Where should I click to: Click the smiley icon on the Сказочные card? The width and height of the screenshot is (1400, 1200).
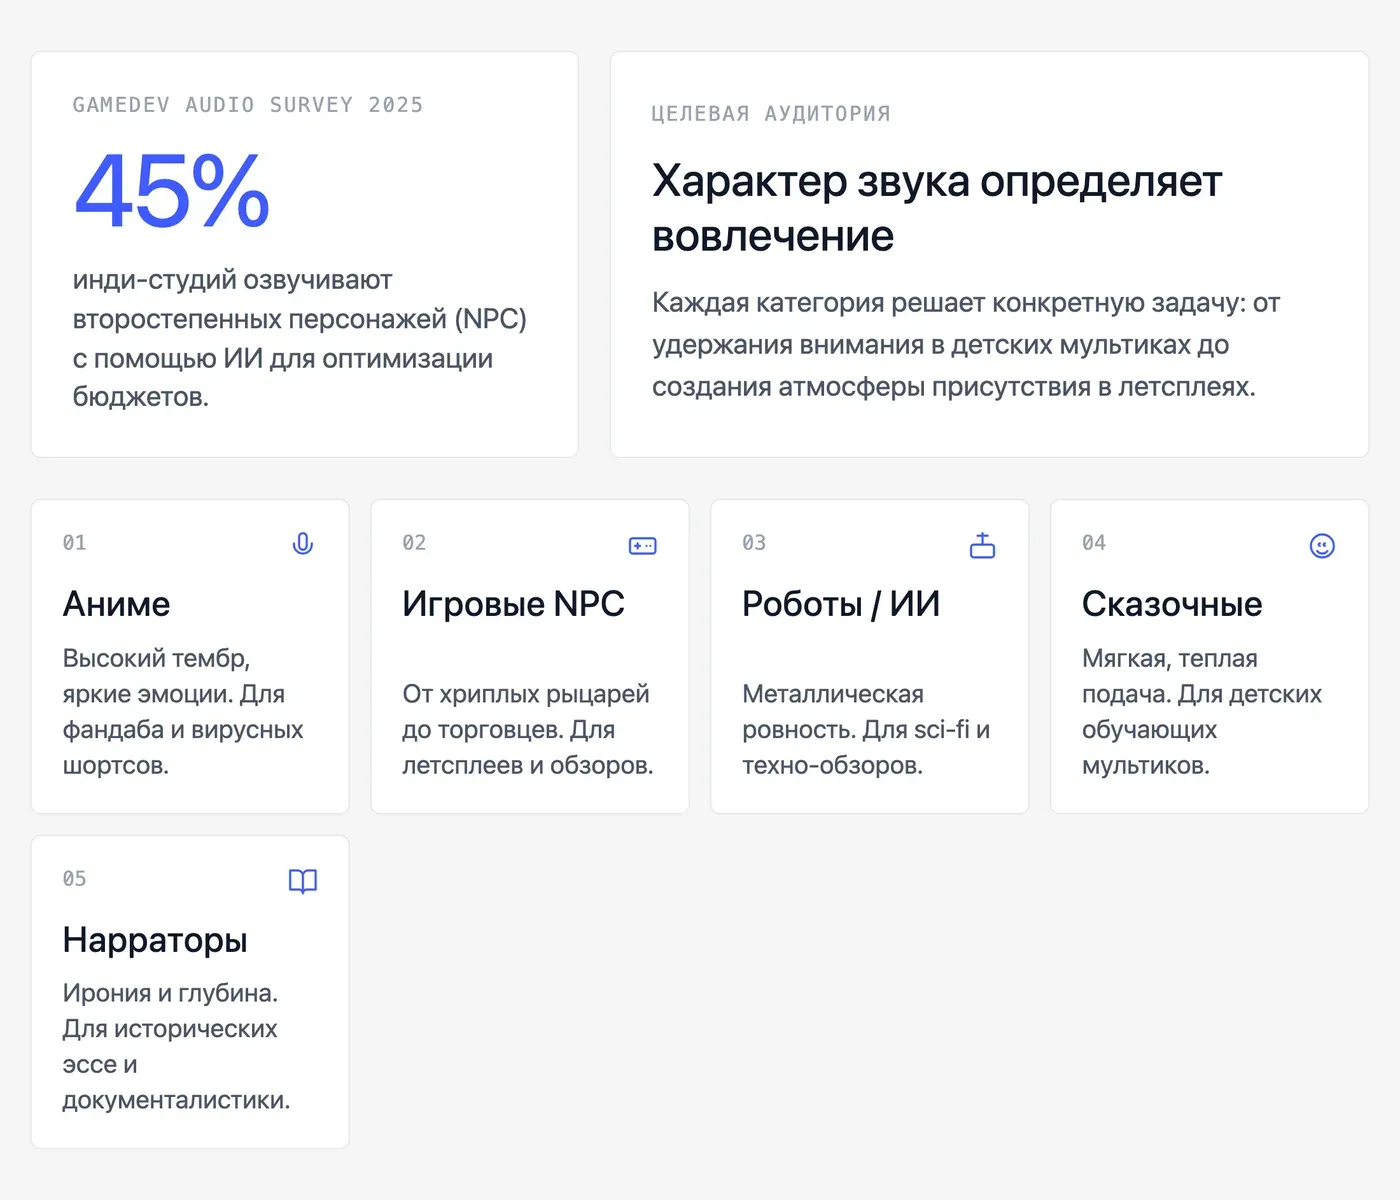(x=1322, y=546)
